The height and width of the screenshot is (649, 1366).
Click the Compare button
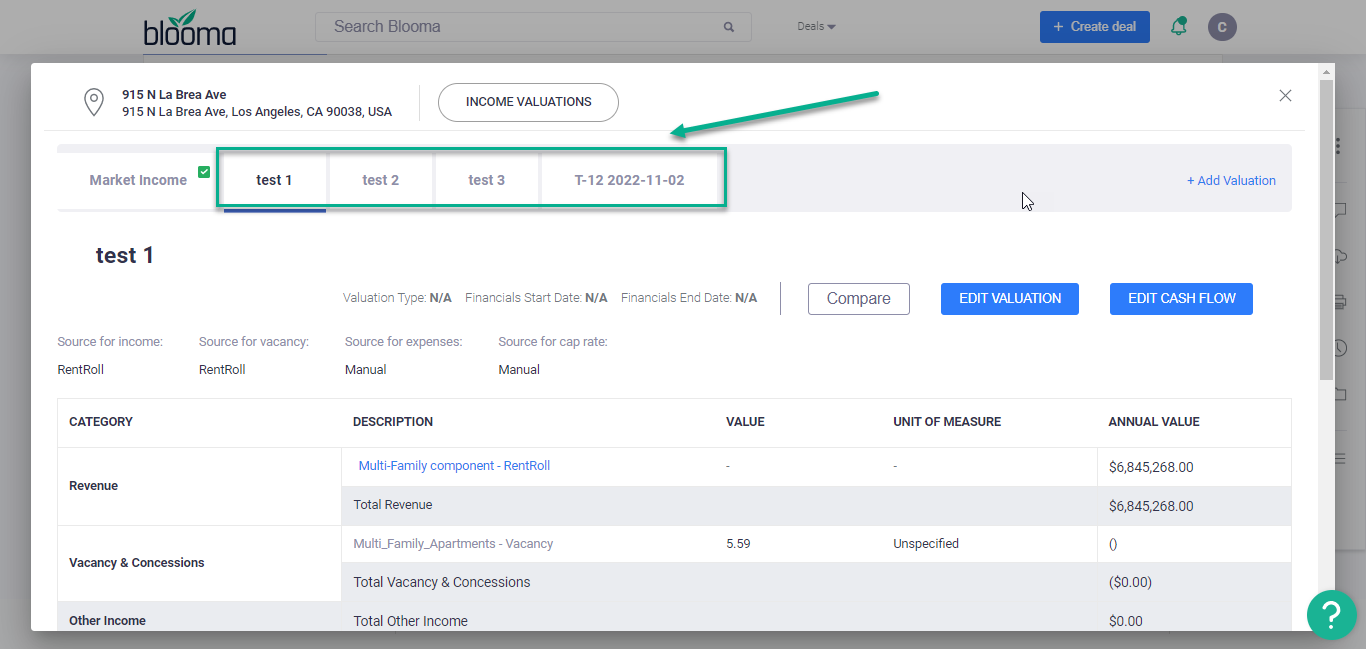859,299
